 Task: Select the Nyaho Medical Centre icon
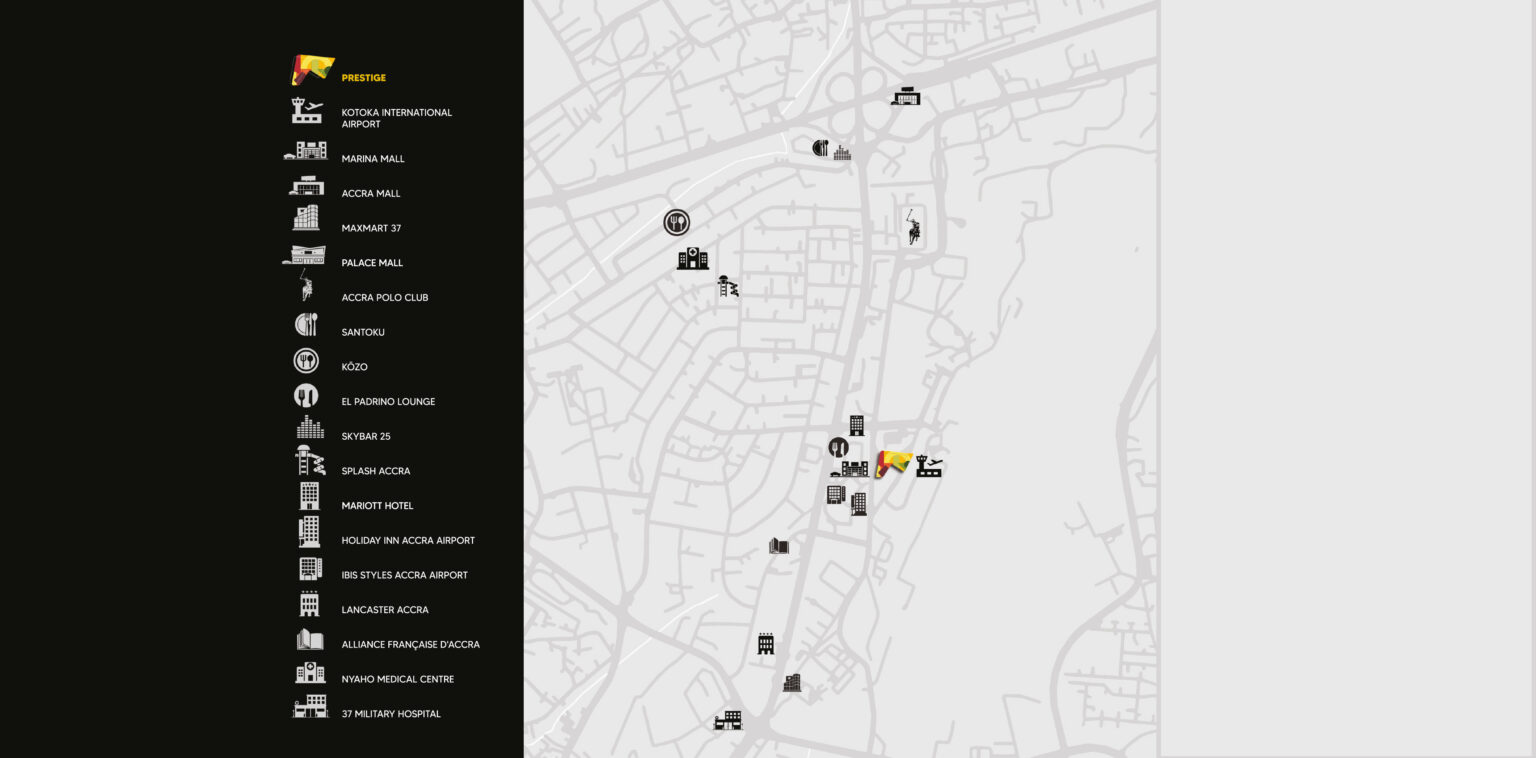(309, 671)
